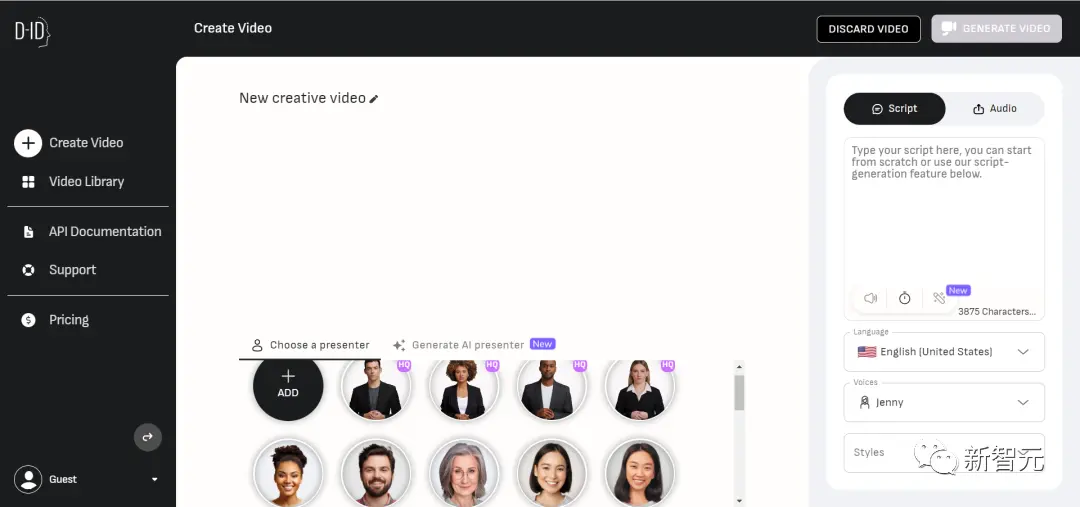Viewport: 1080px width, 507px height.
Task: Switch to Generate AI presenter tab
Action: click(474, 344)
